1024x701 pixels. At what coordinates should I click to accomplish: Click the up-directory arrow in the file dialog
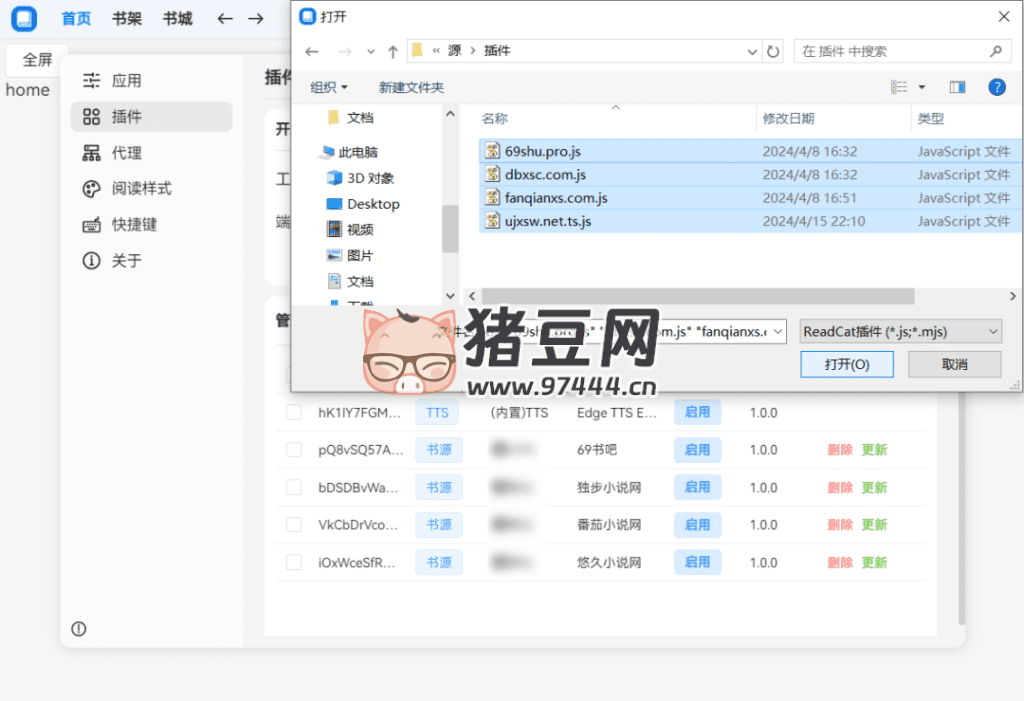coord(393,51)
